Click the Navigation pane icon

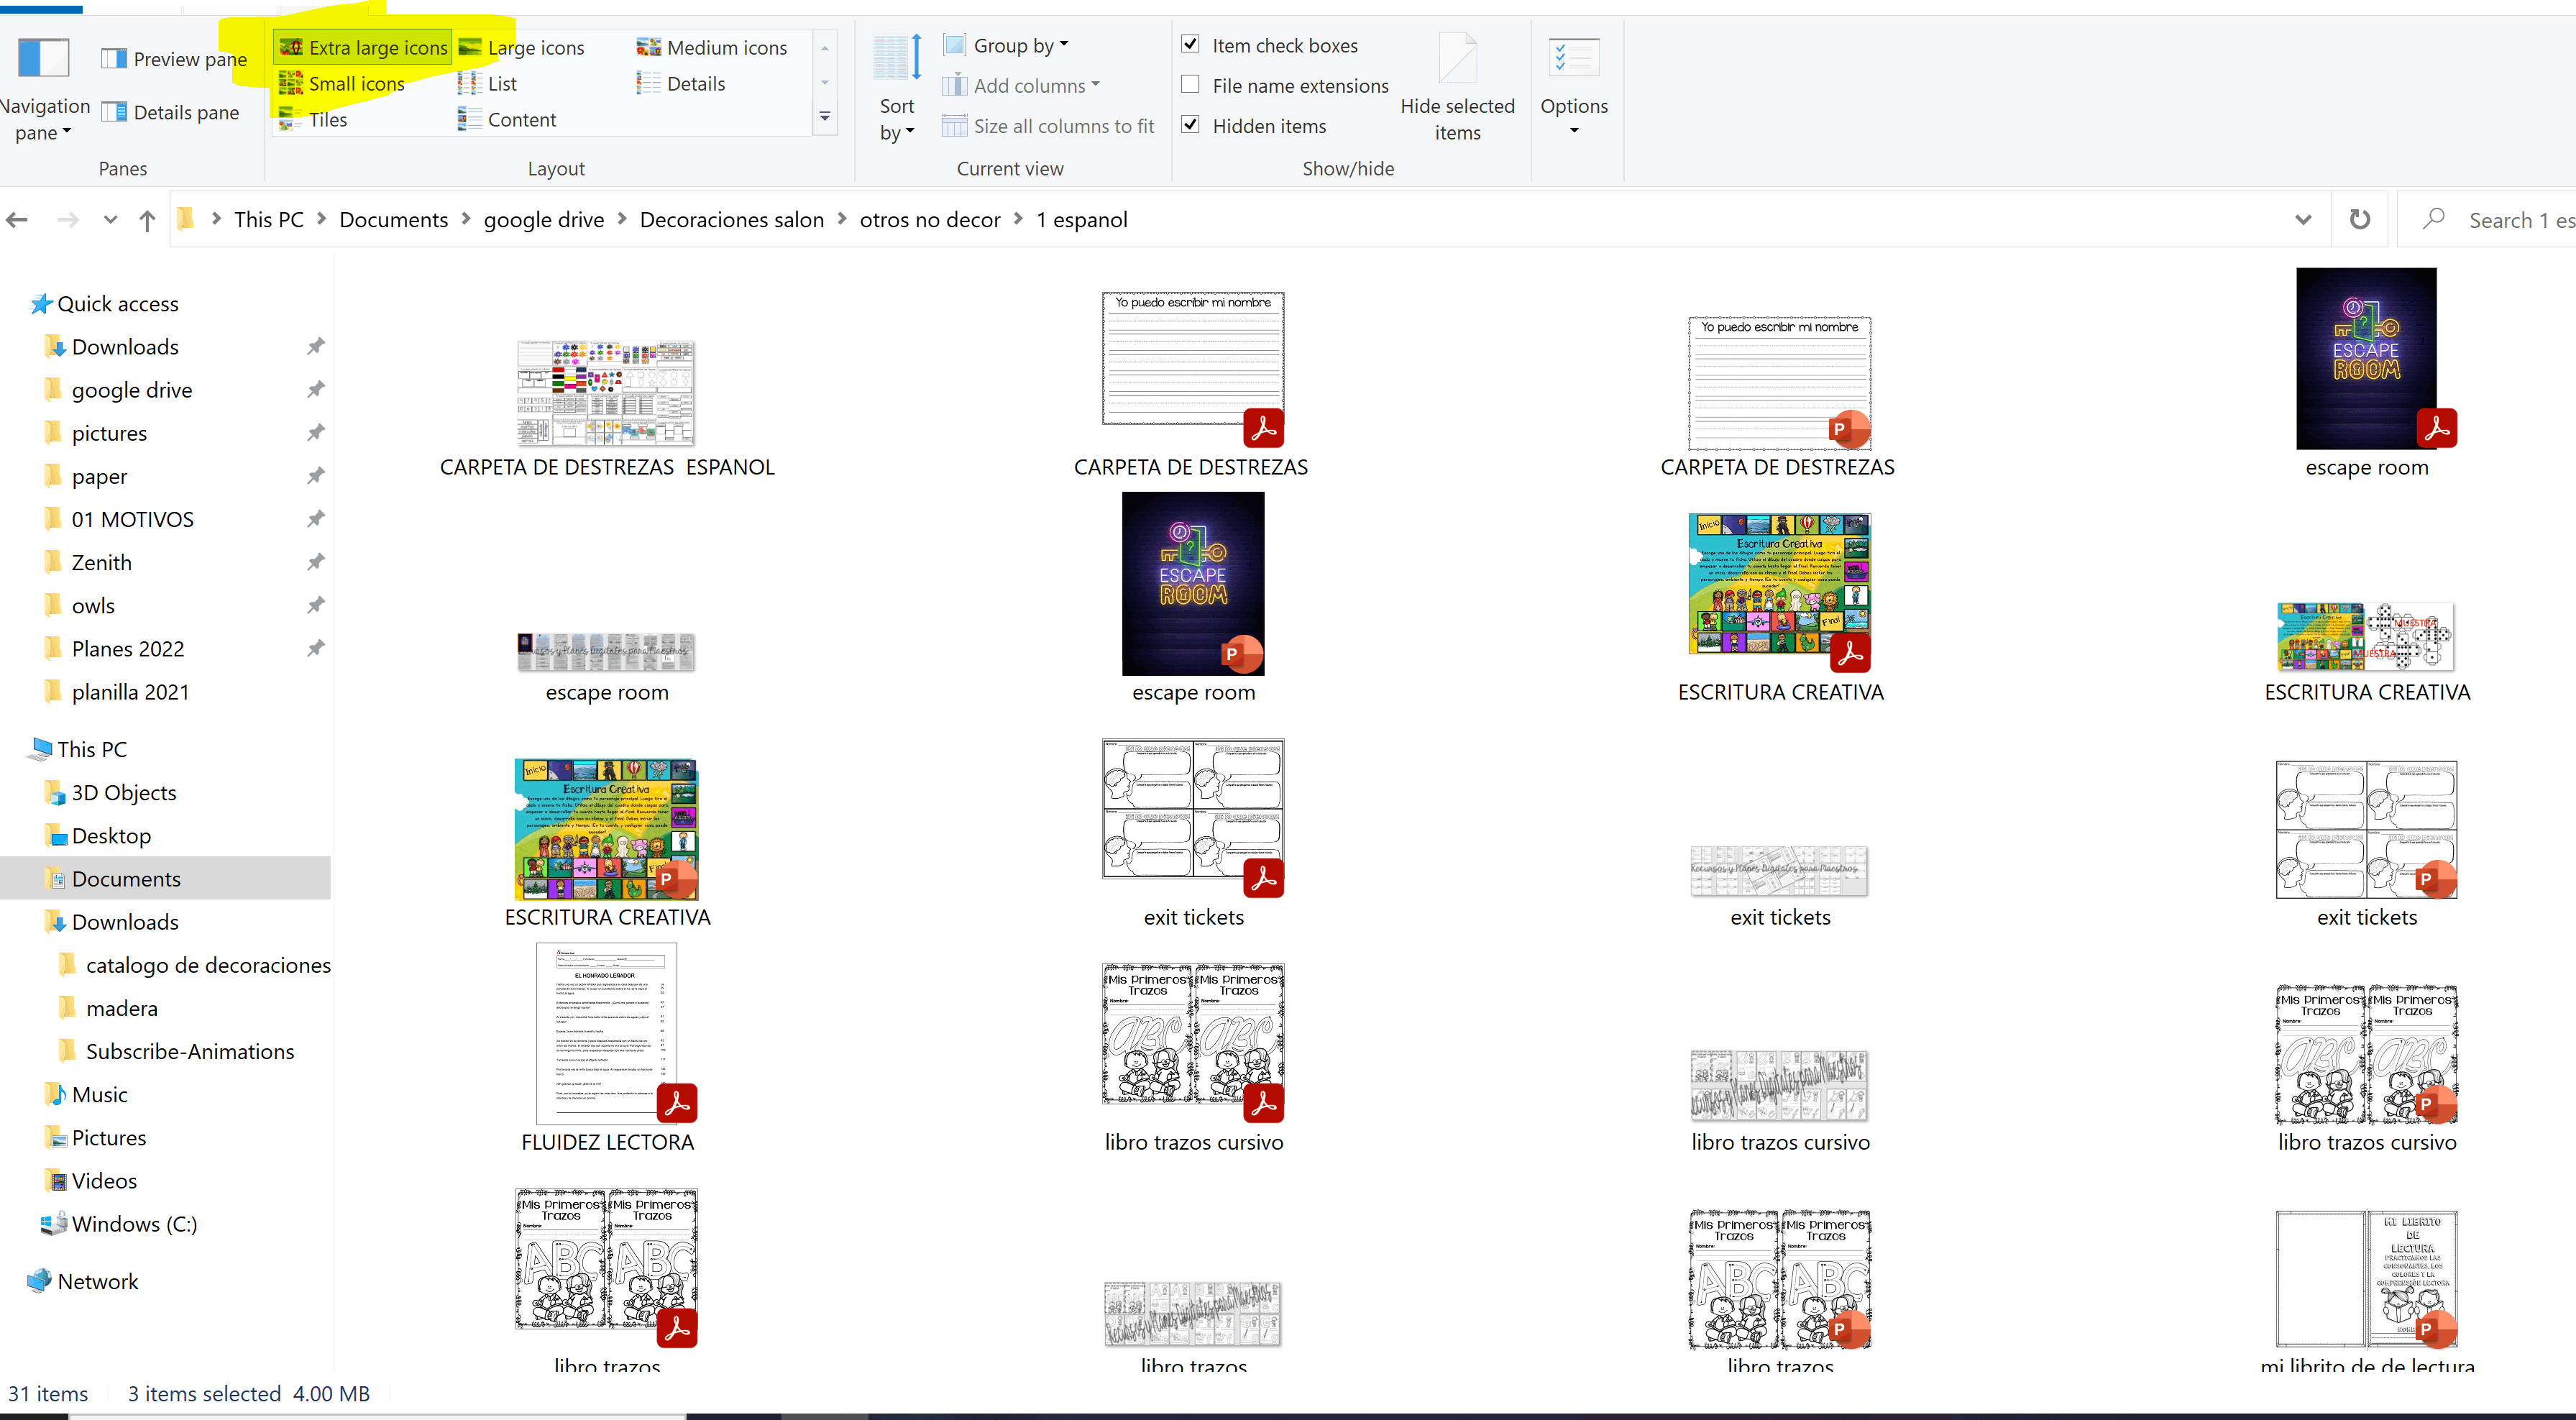43,58
